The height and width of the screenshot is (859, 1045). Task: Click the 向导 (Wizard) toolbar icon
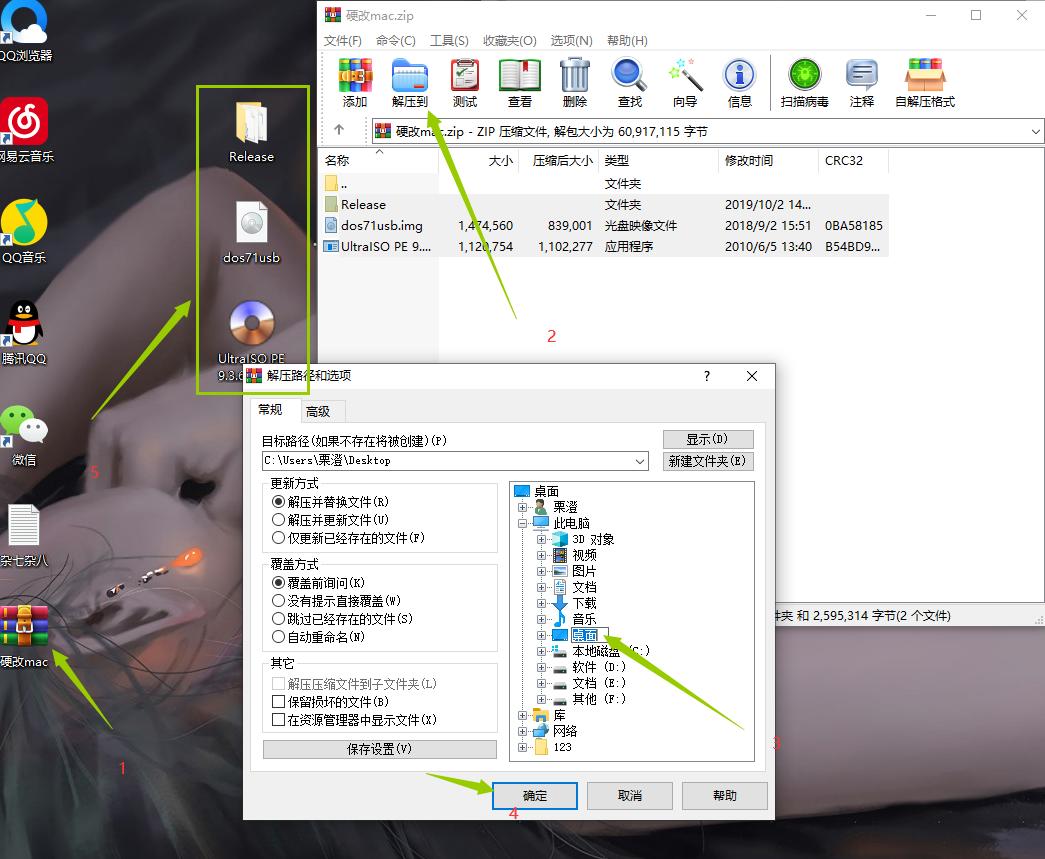pos(684,80)
